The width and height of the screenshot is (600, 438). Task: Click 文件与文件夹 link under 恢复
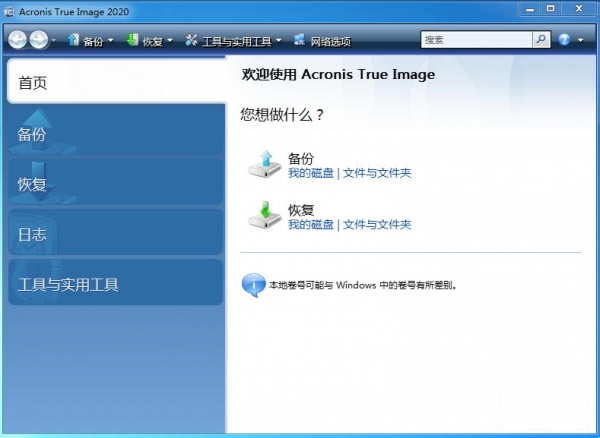tap(377, 225)
